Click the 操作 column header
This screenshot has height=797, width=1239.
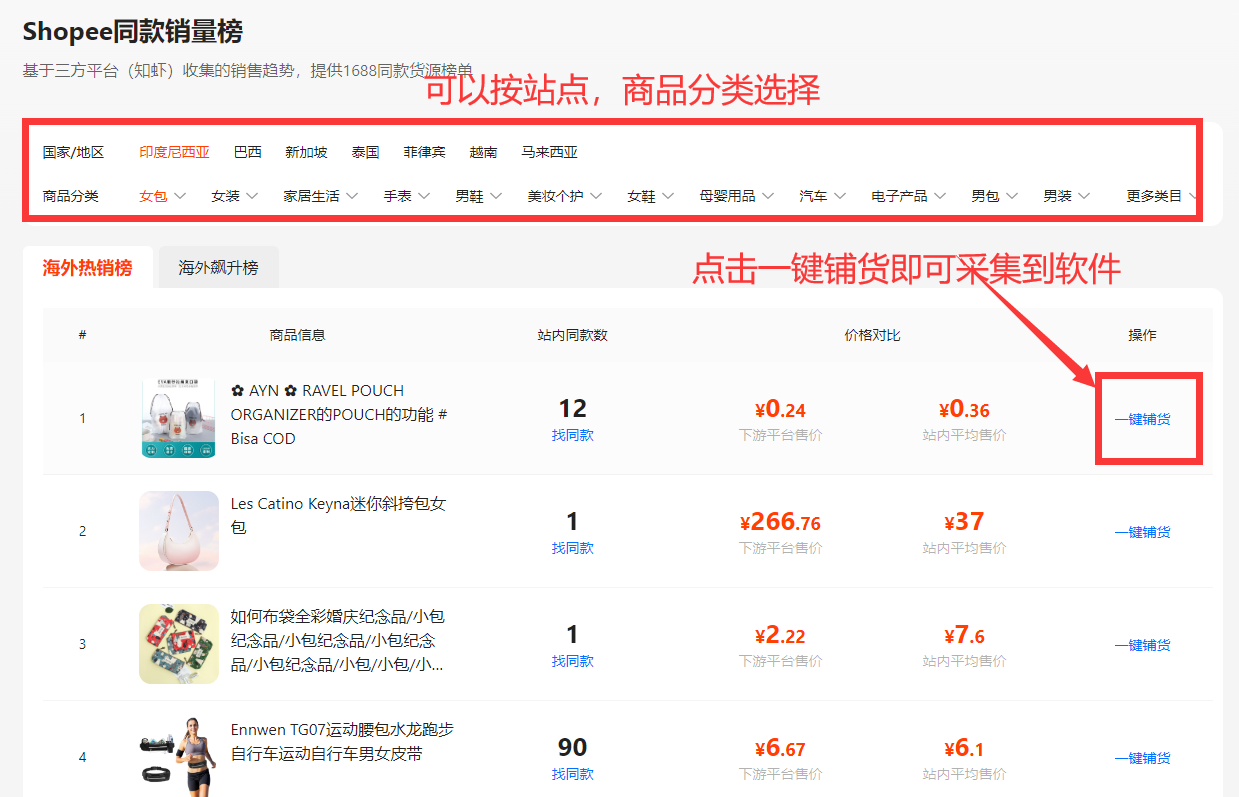click(1142, 335)
